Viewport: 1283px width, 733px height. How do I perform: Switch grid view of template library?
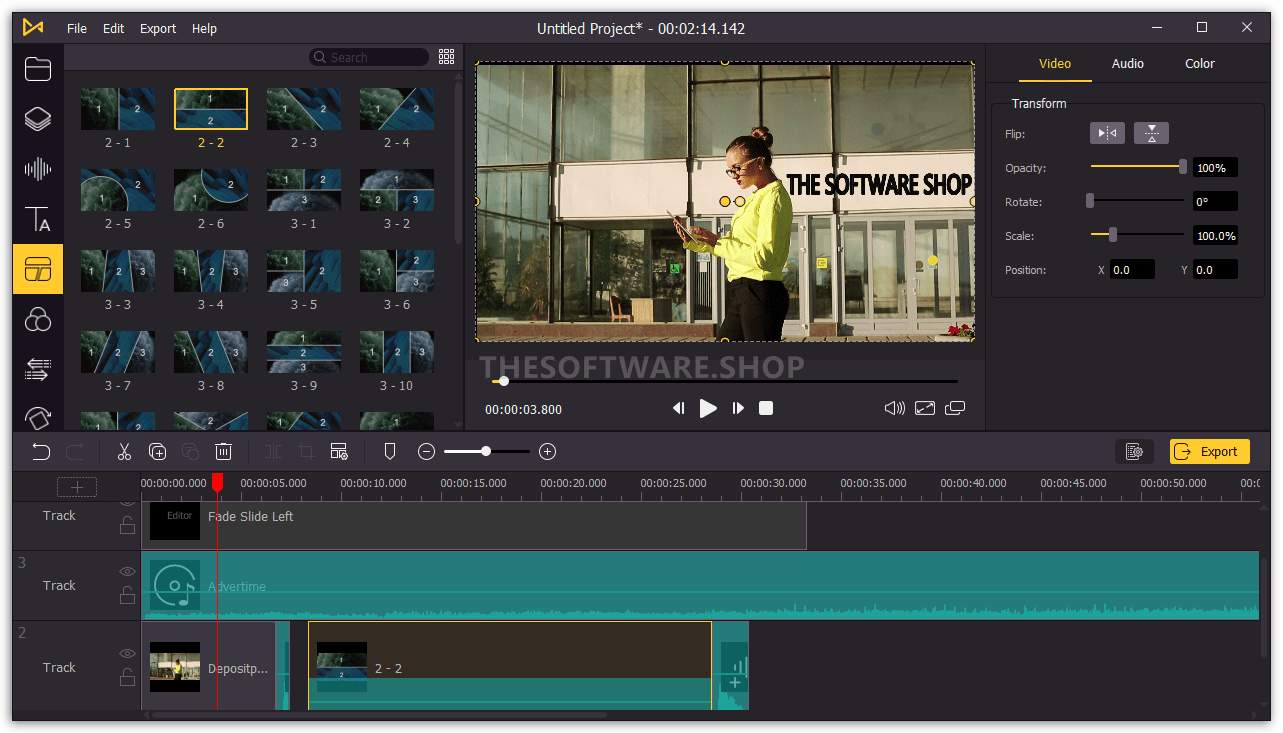[446, 57]
